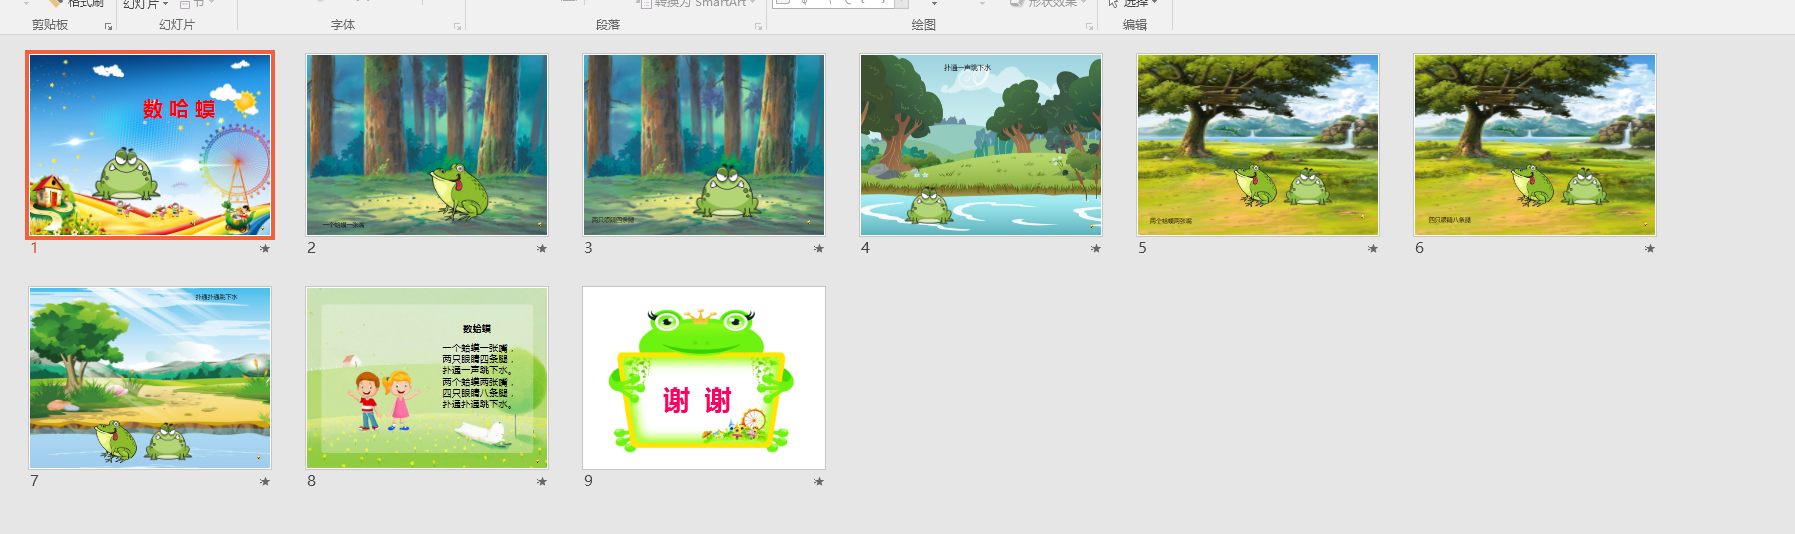Preview transition star under slide 6
Screen dimensions: 1795x534
pyautogui.click(x=1650, y=248)
